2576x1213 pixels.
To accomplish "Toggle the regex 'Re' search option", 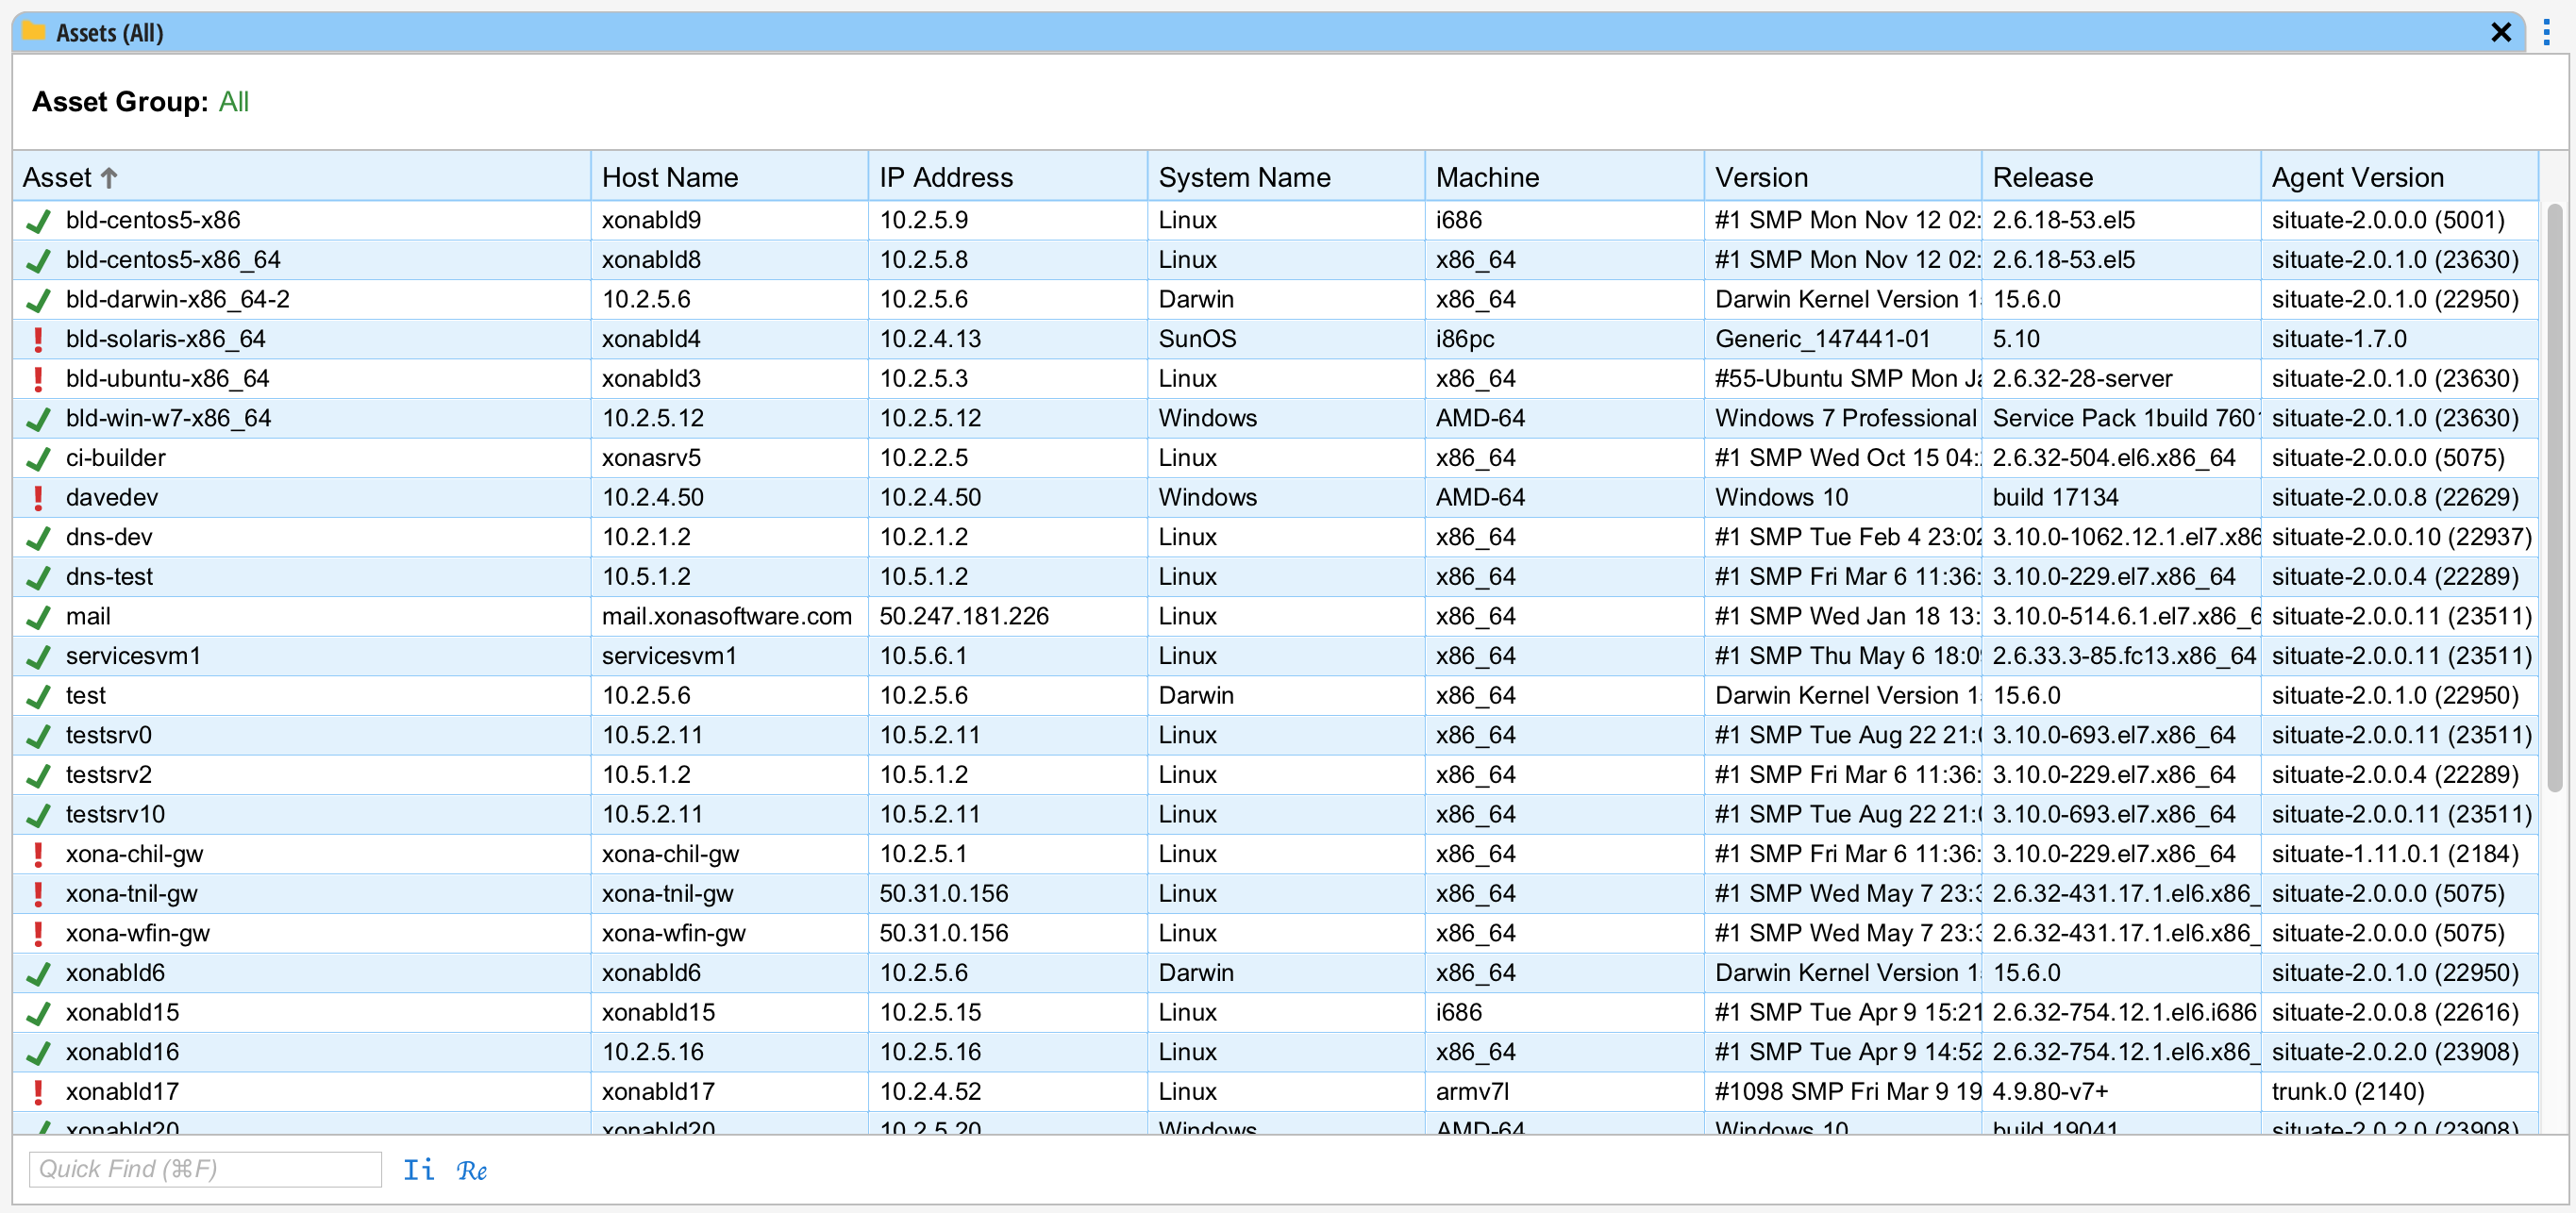I will (x=471, y=1170).
